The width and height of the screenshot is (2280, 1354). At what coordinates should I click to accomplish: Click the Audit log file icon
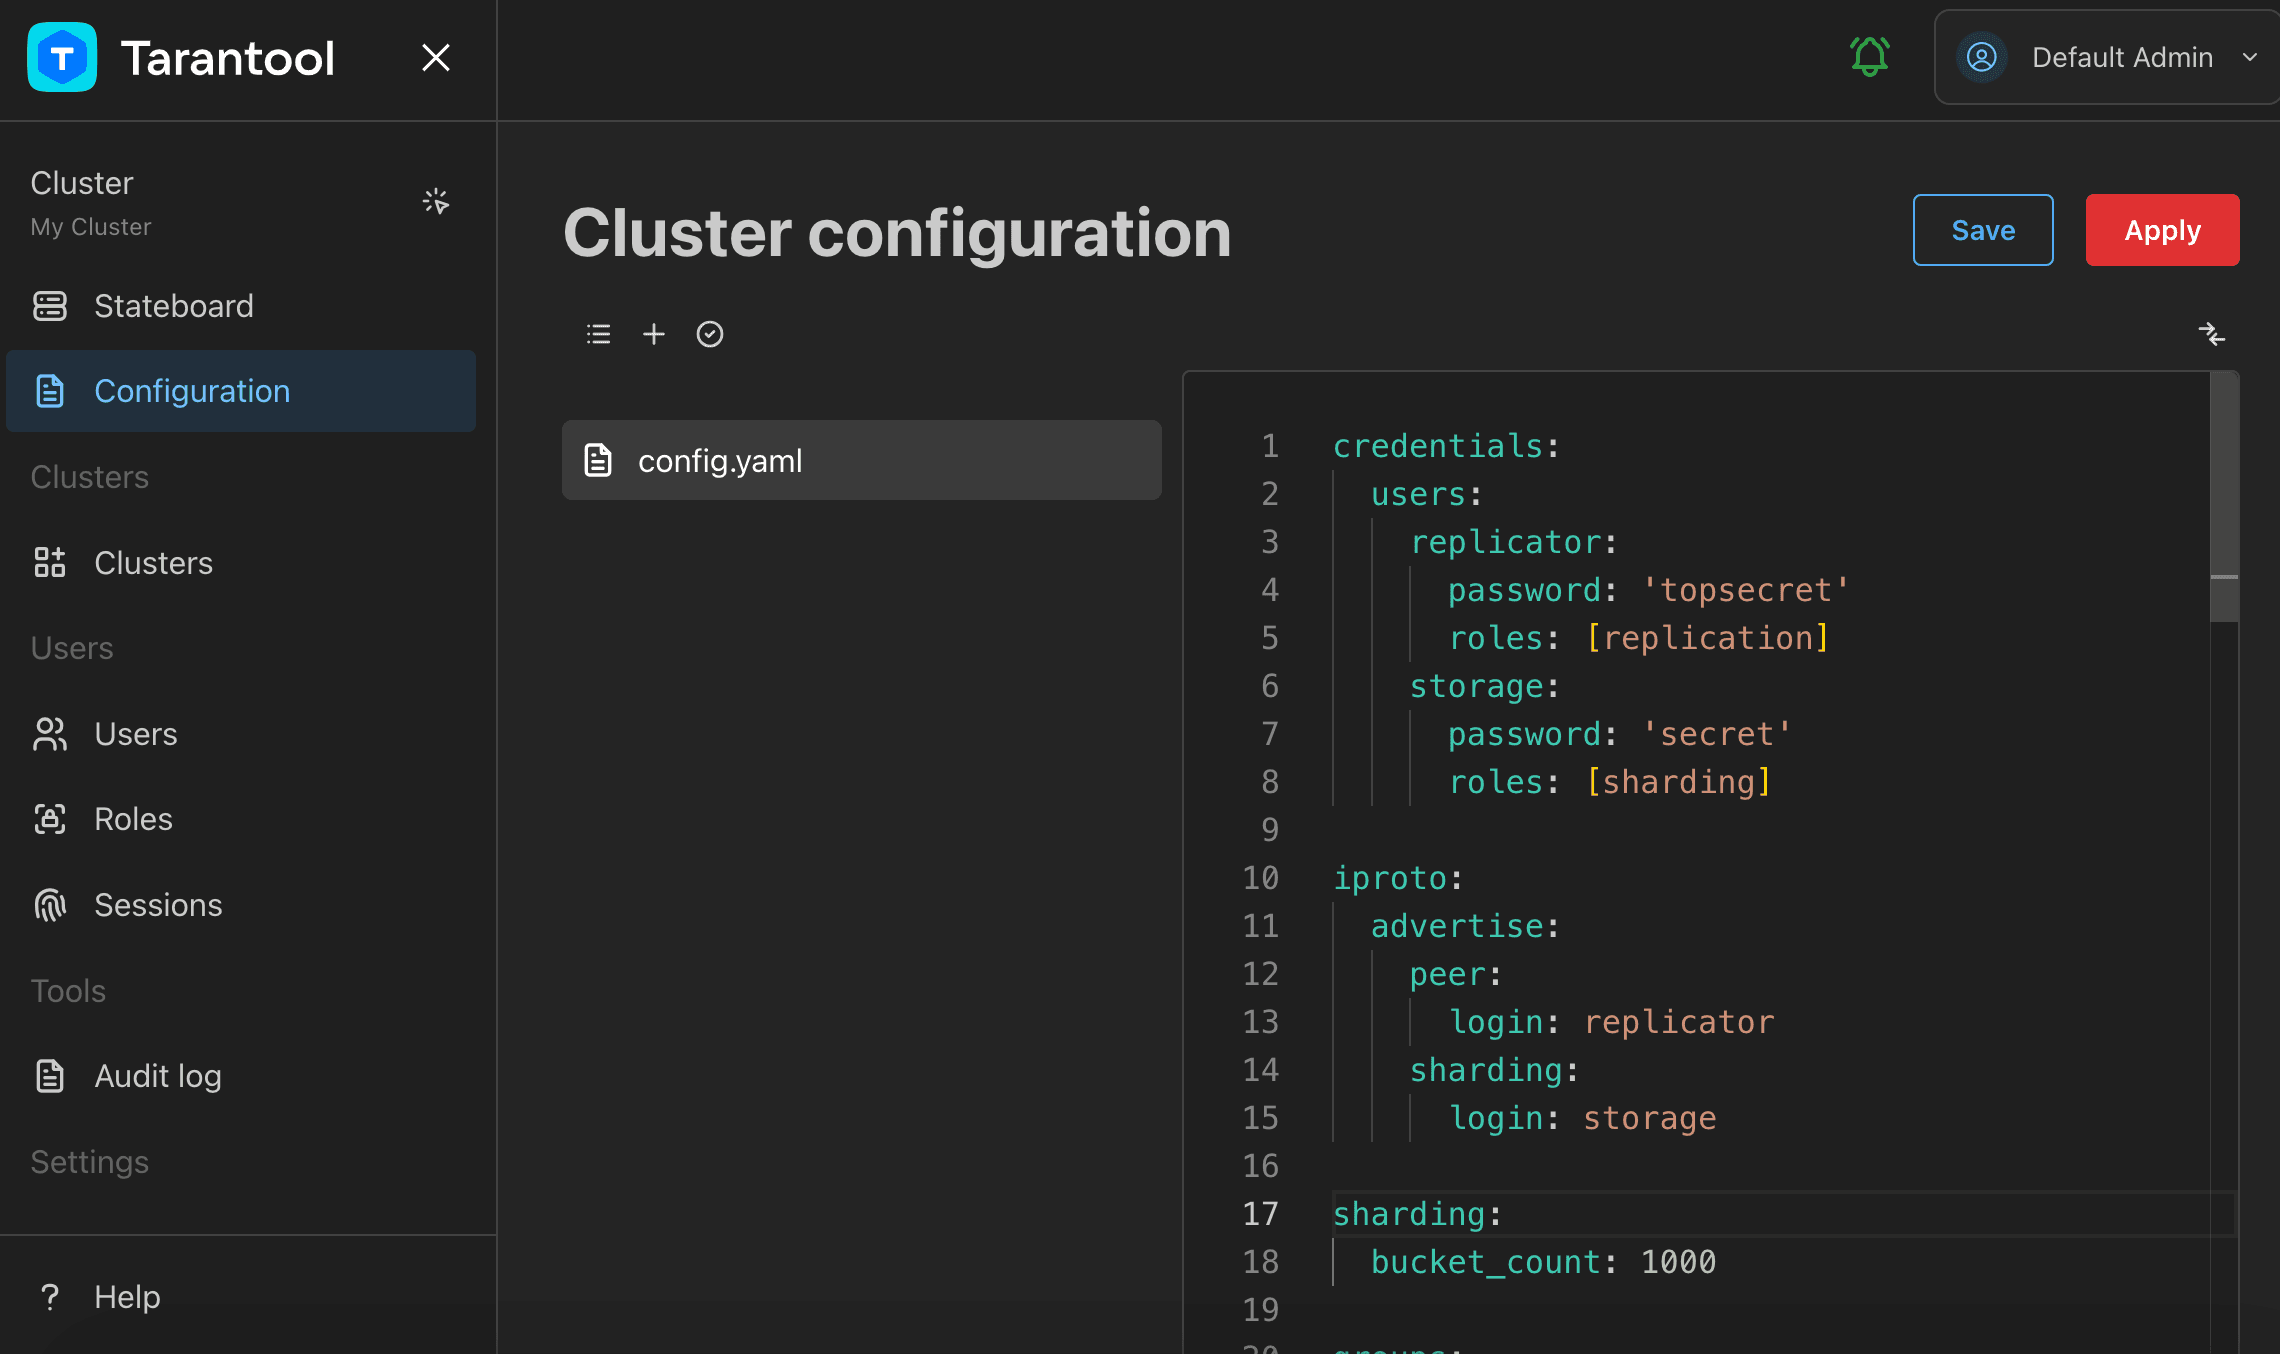[x=49, y=1076]
